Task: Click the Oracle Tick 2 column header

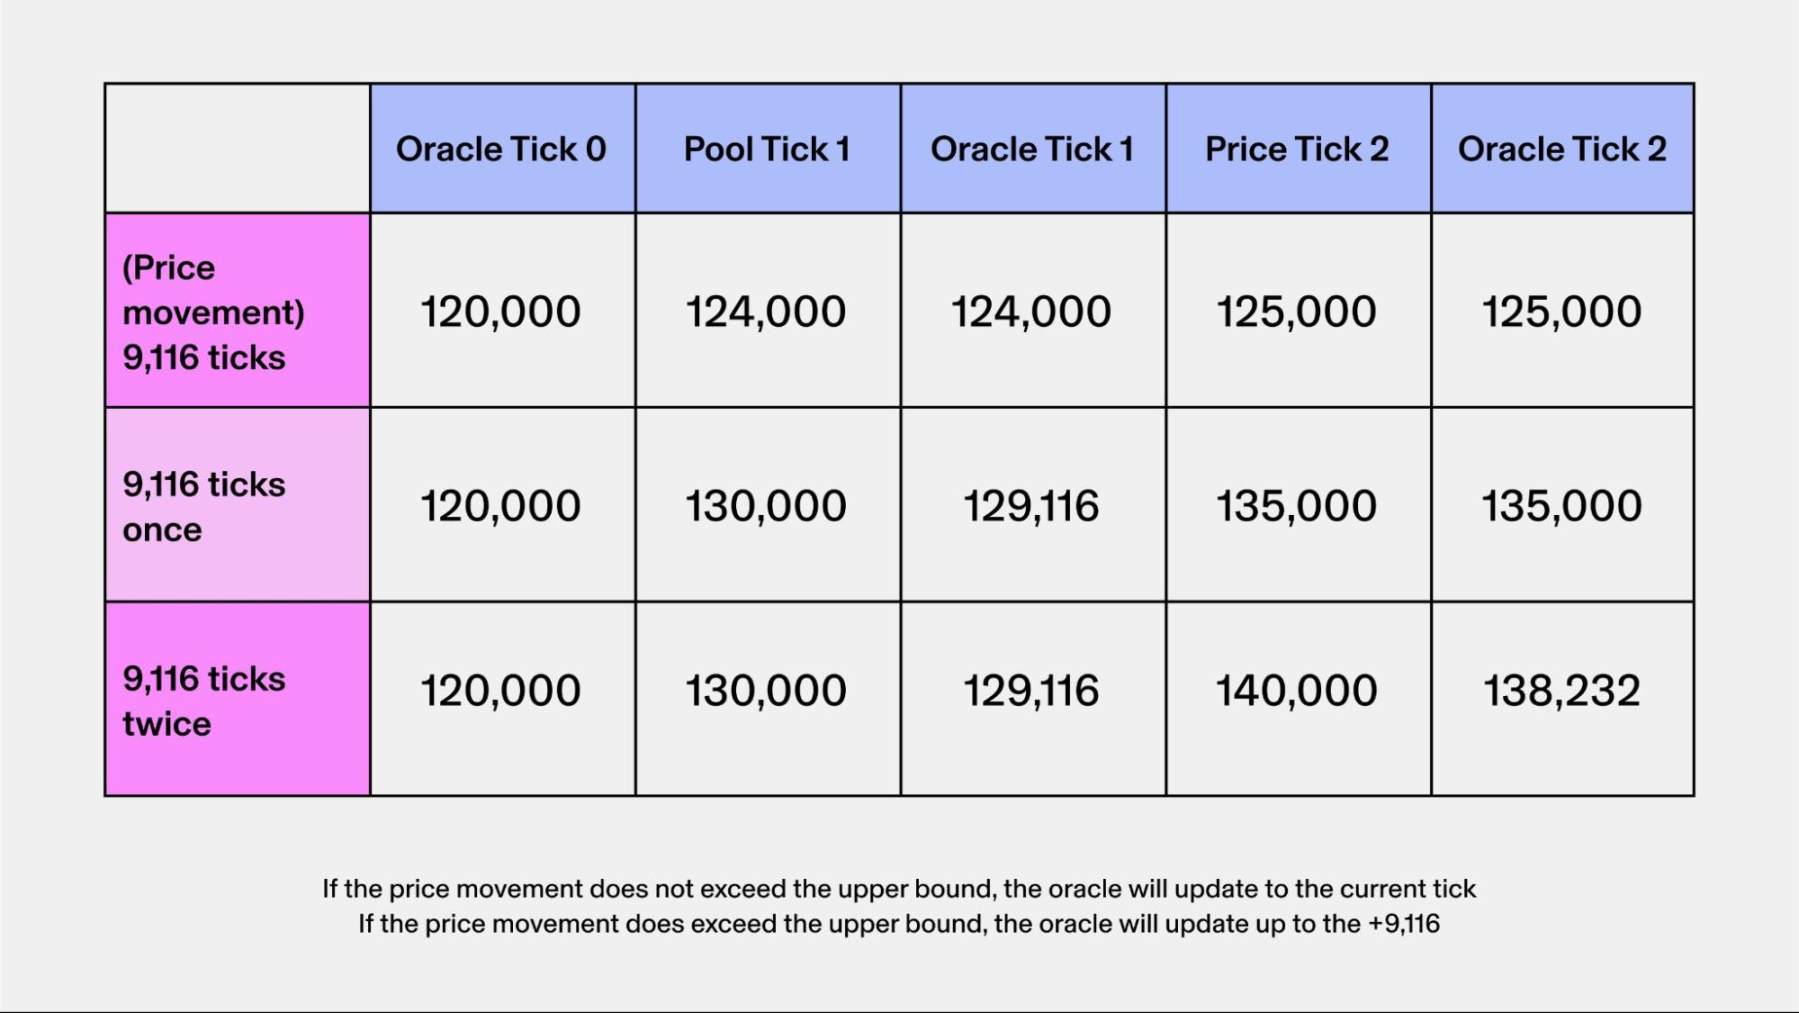Action: pos(1562,149)
